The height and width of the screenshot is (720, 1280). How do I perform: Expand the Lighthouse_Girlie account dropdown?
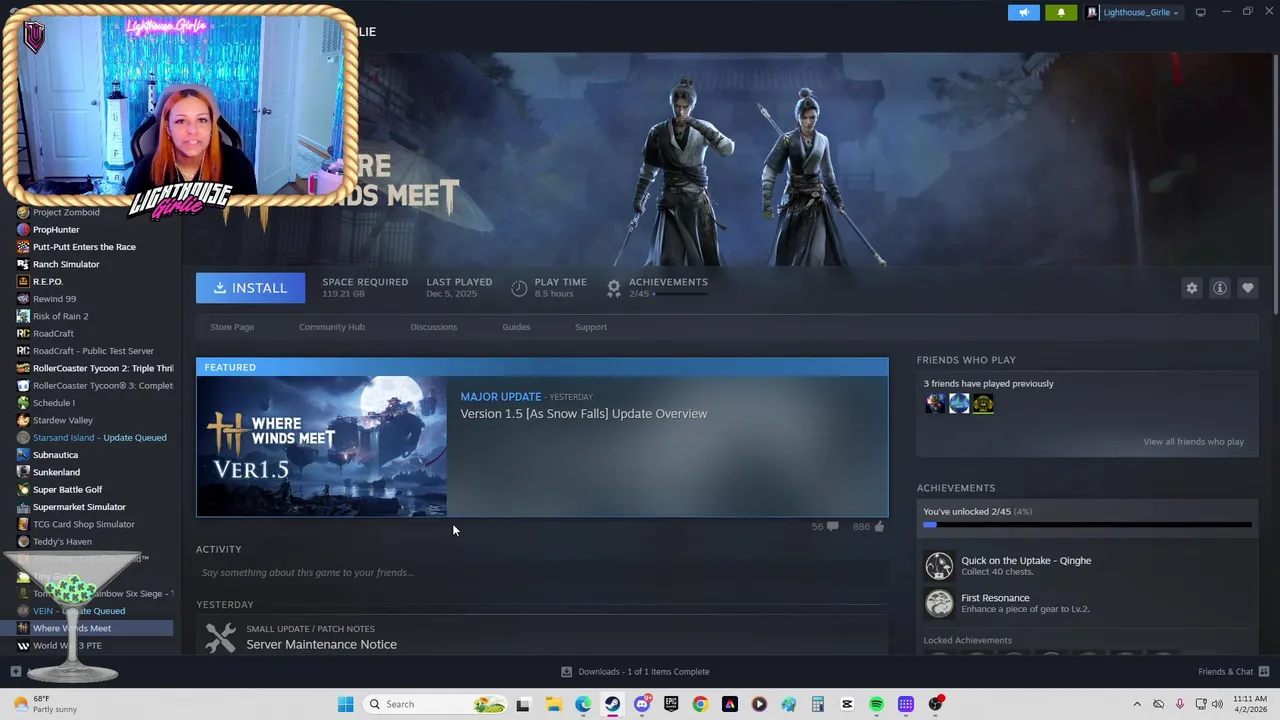pyautogui.click(x=1133, y=12)
